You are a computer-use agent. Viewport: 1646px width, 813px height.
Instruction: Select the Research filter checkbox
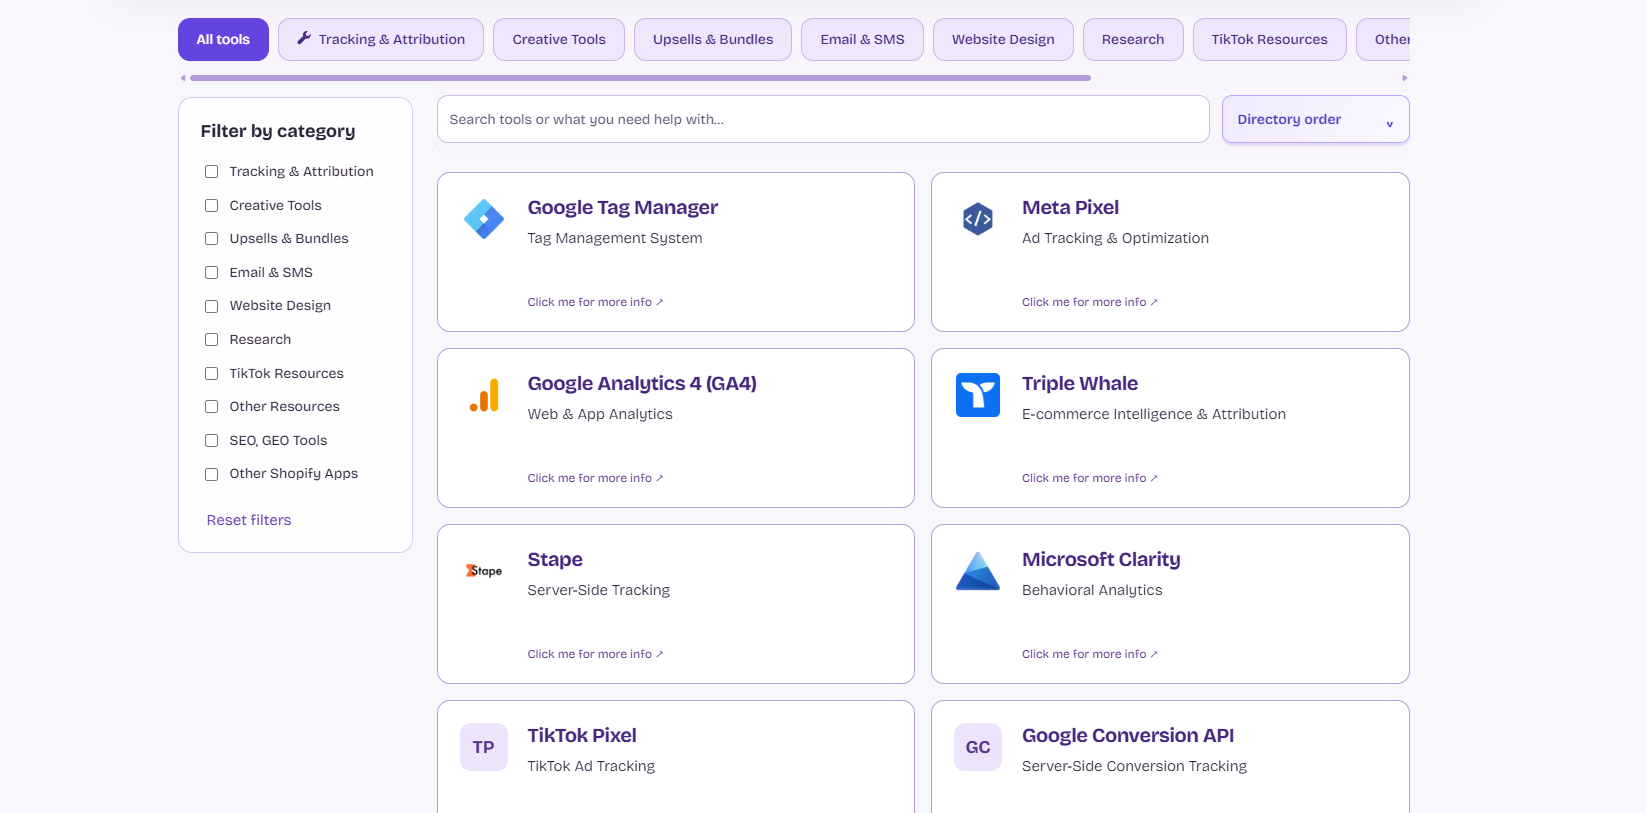pyautogui.click(x=211, y=340)
